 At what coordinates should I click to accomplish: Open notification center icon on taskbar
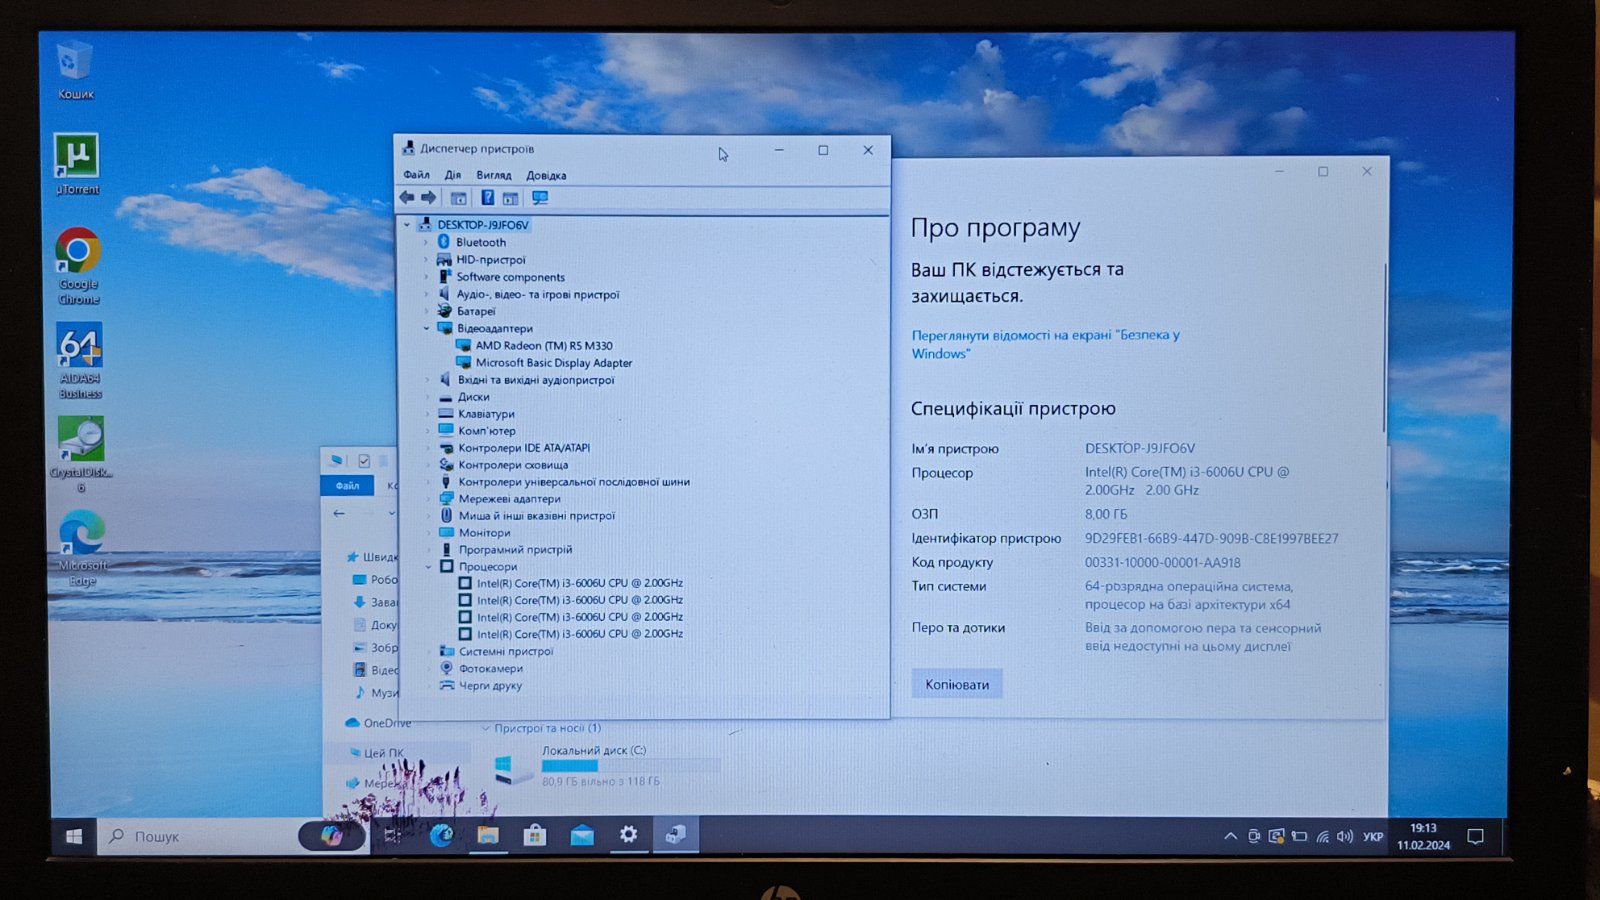(x=1475, y=836)
